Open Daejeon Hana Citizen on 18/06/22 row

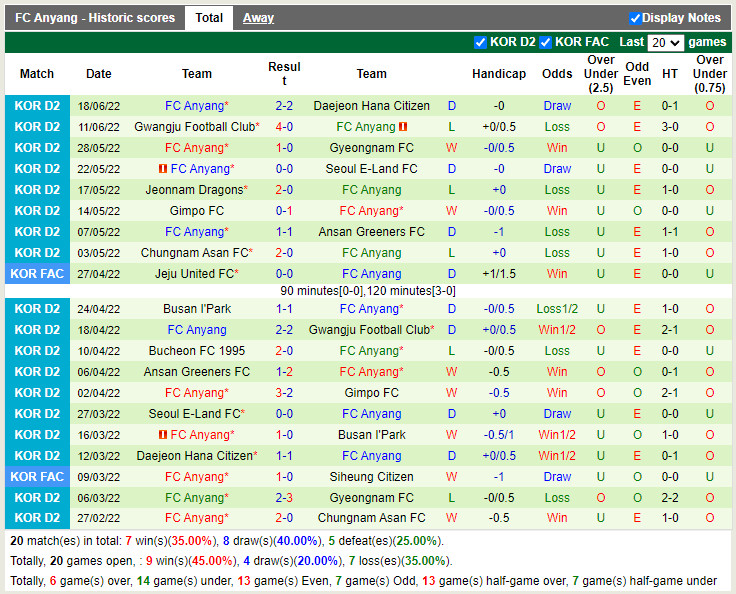point(371,106)
